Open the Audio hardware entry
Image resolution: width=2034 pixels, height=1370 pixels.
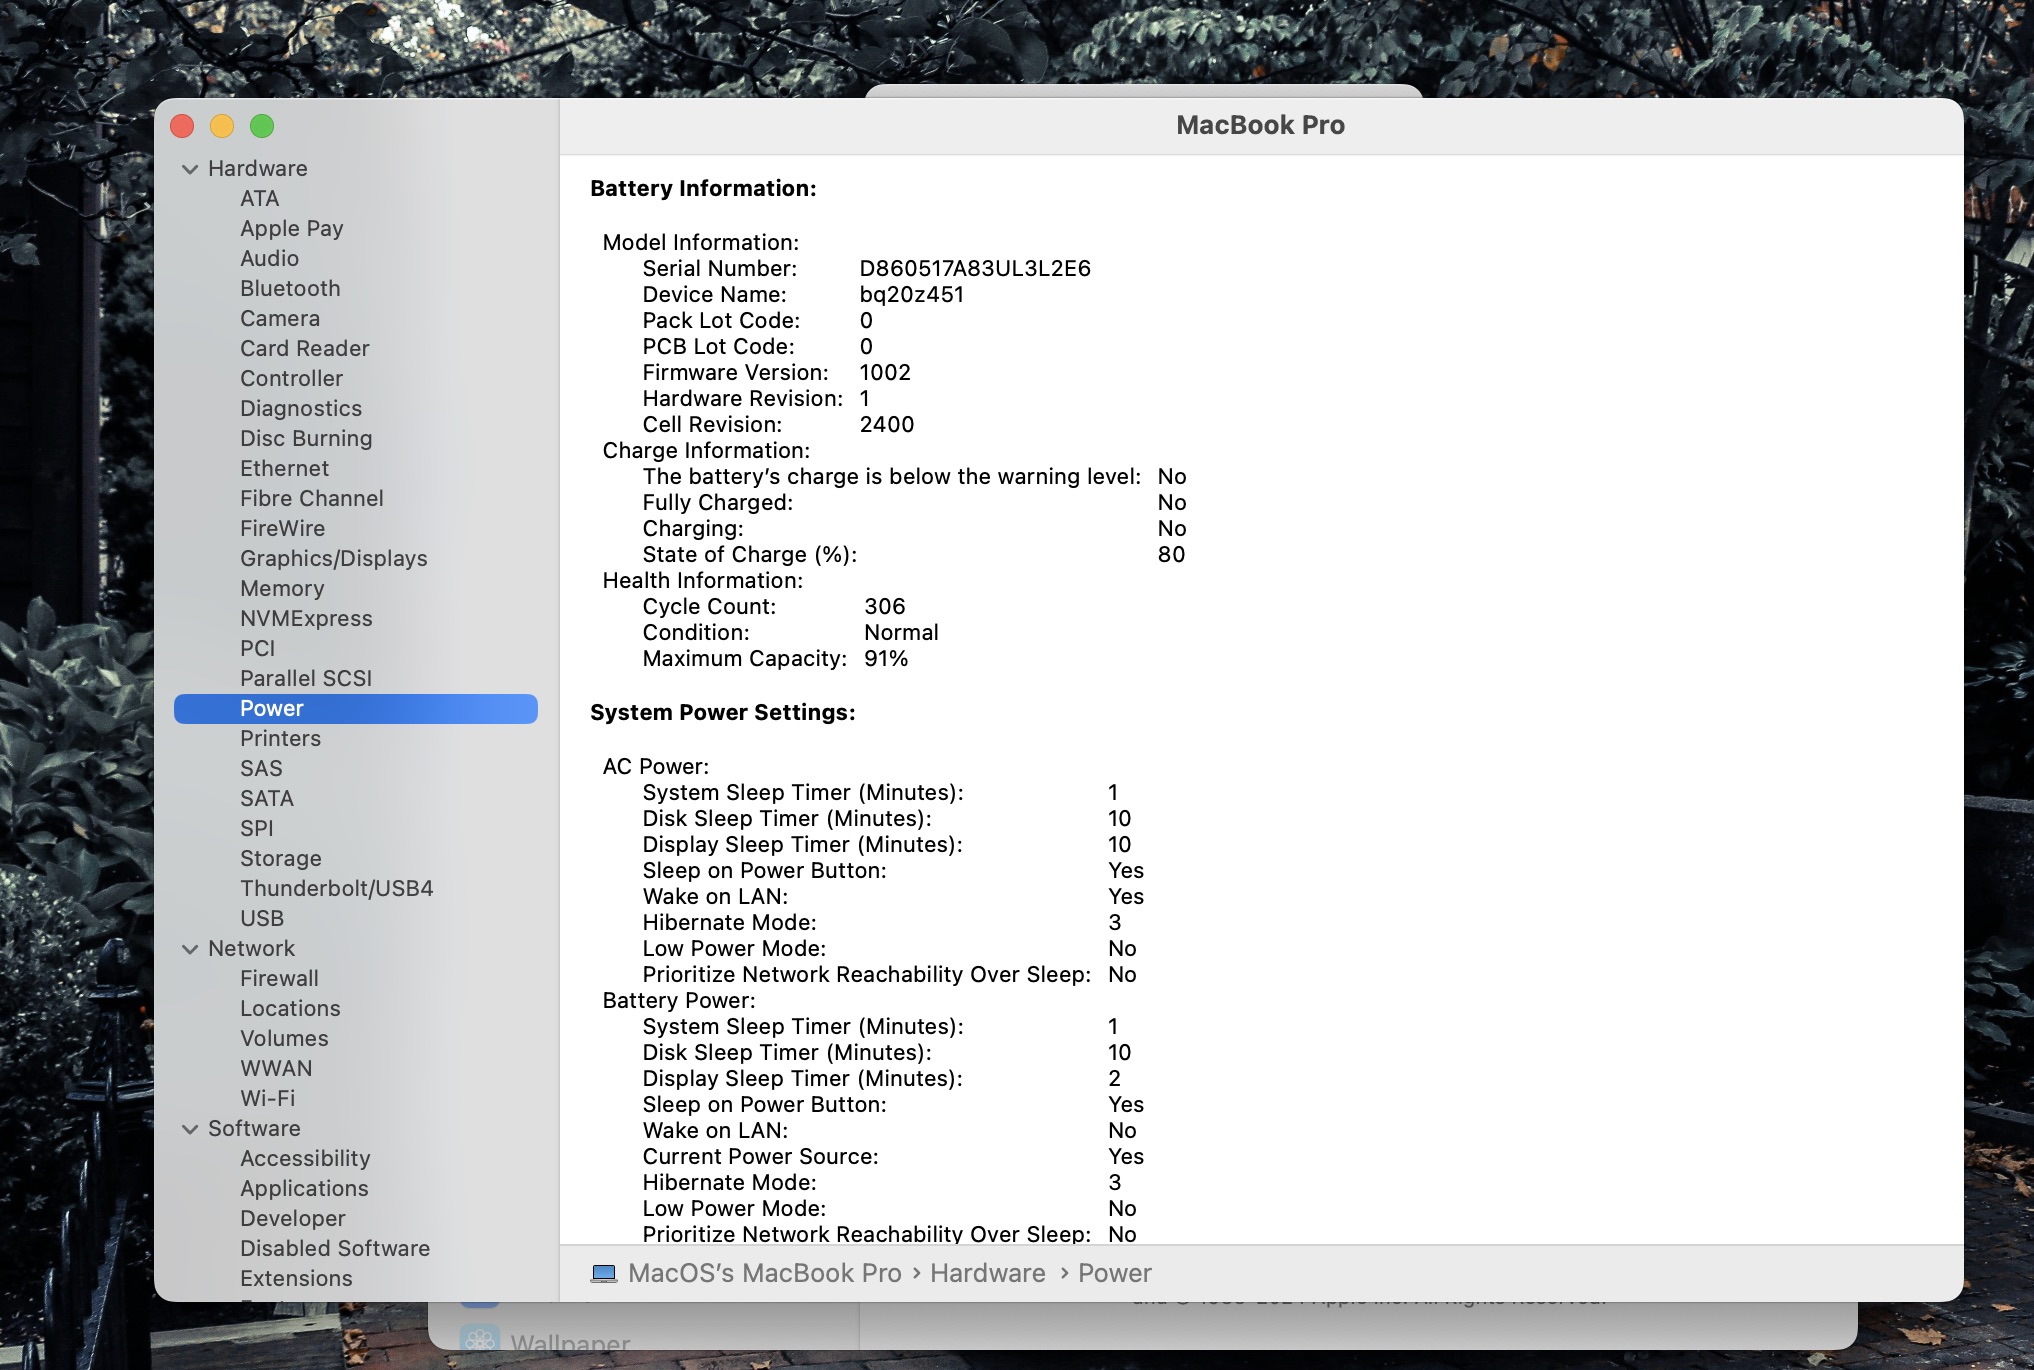[x=270, y=258]
